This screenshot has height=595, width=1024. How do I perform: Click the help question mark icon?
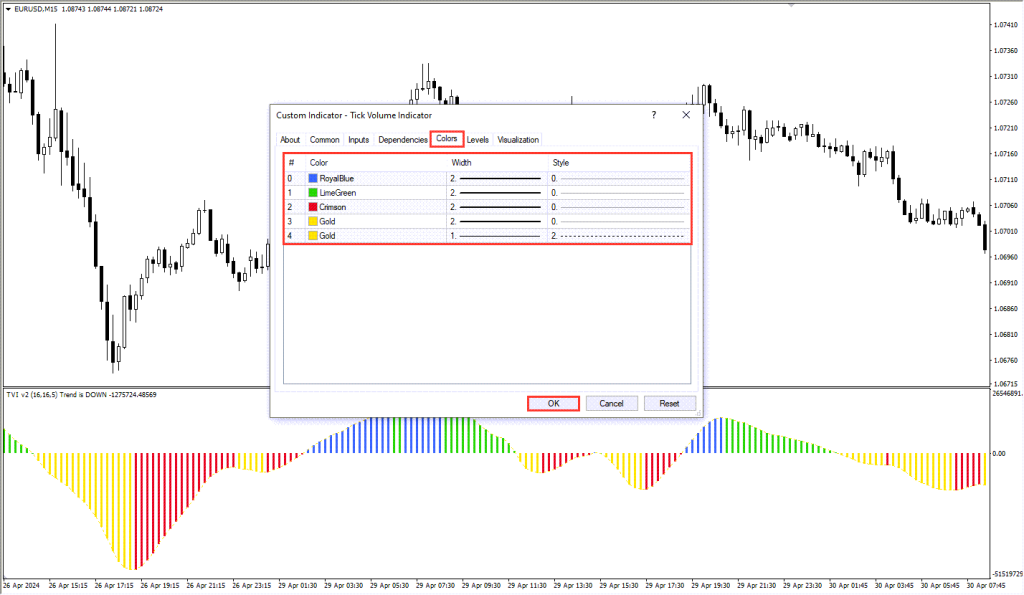click(653, 115)
